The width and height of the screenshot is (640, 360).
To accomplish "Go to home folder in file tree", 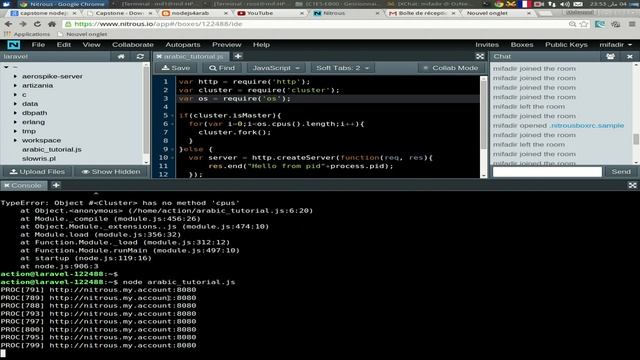I will coord(121,56).
